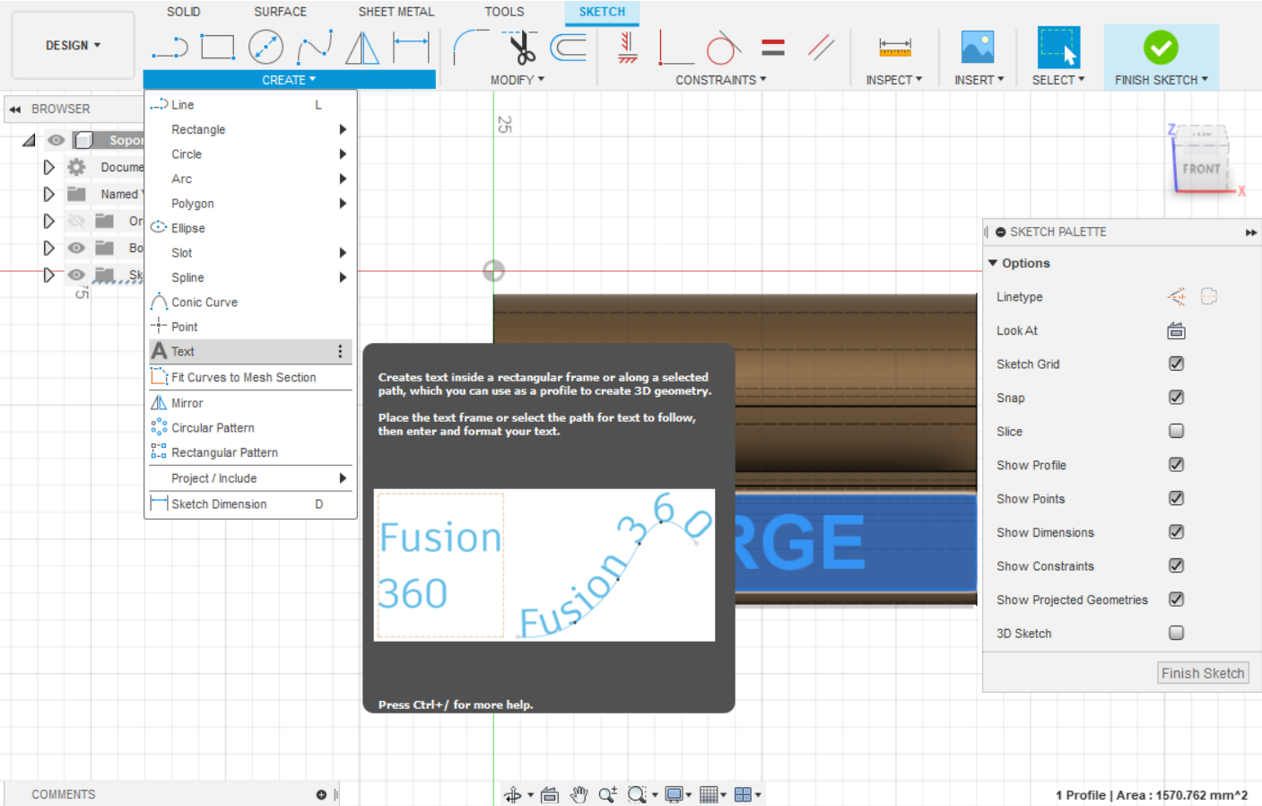
Task: Expand the Named Views tree node
Action: tap(48, 194)
